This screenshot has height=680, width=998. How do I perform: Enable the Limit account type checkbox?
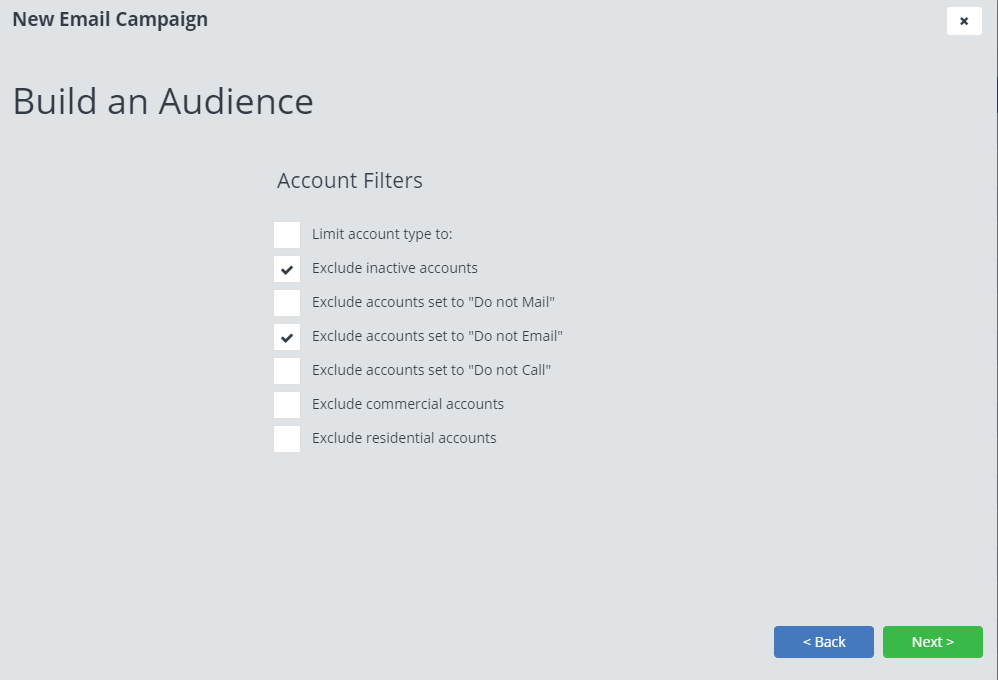coord(287,235)
